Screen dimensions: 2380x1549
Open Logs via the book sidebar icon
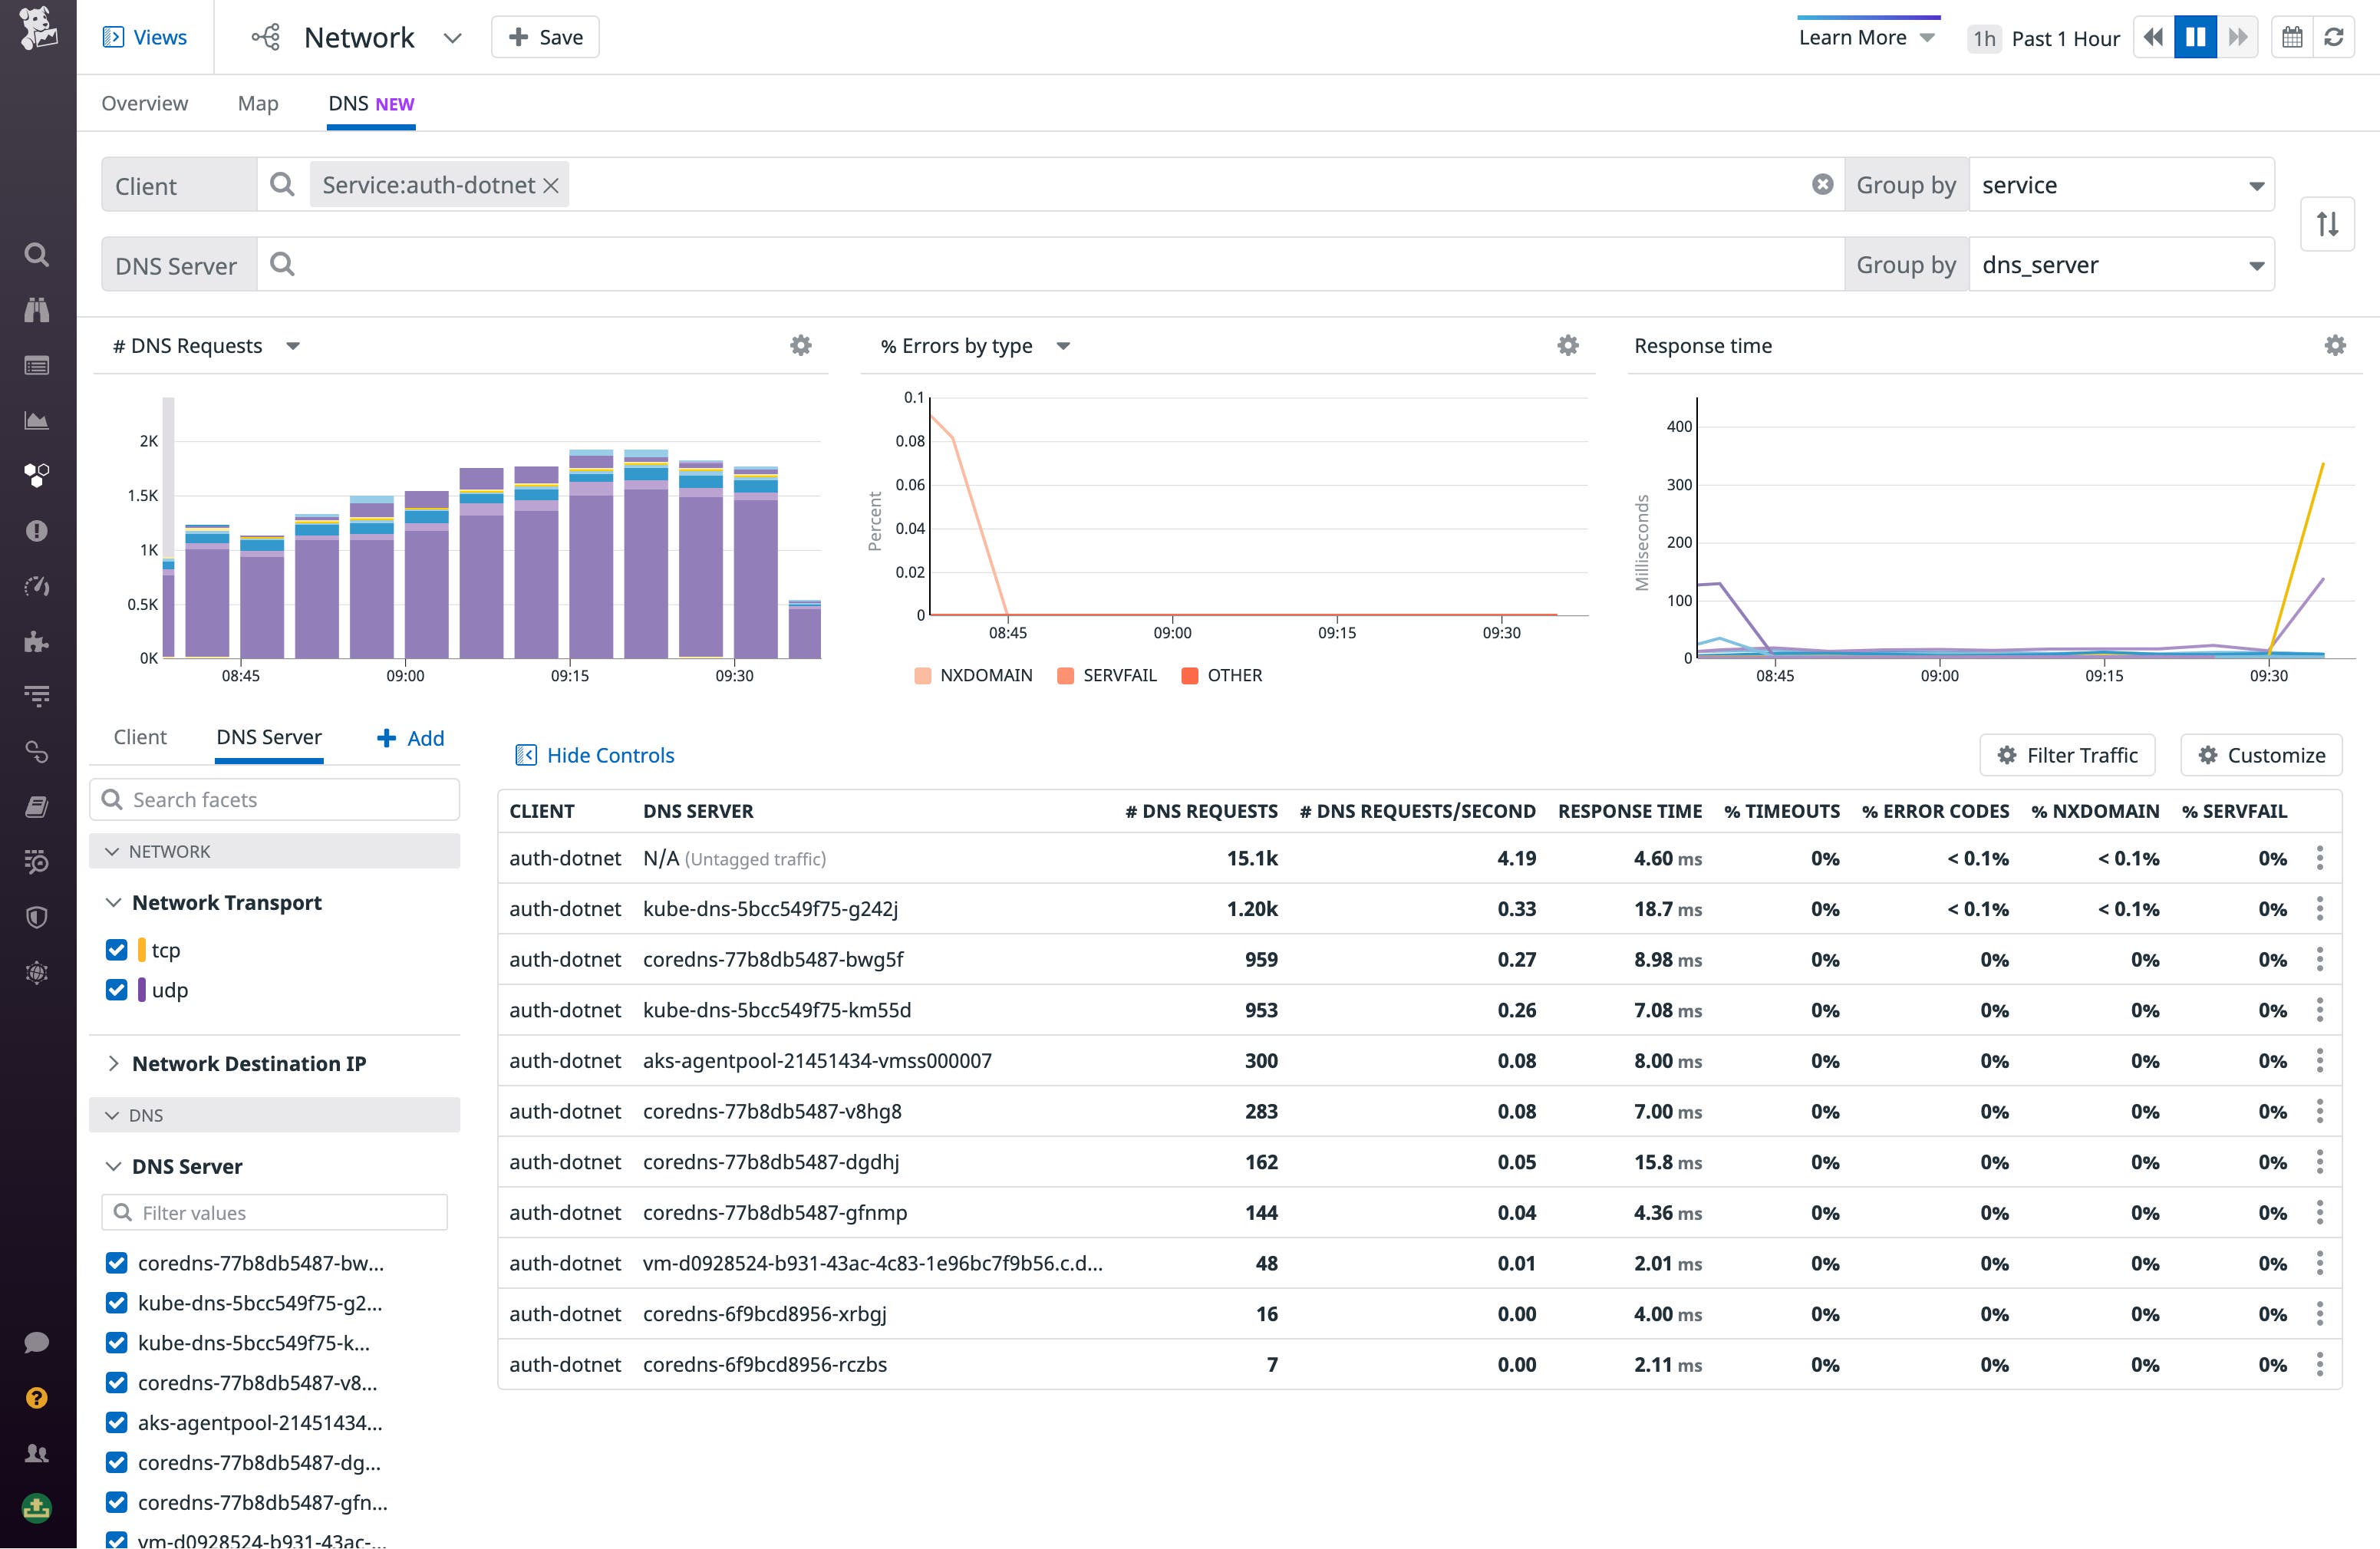pyautogui.click(x=36, y=807)
